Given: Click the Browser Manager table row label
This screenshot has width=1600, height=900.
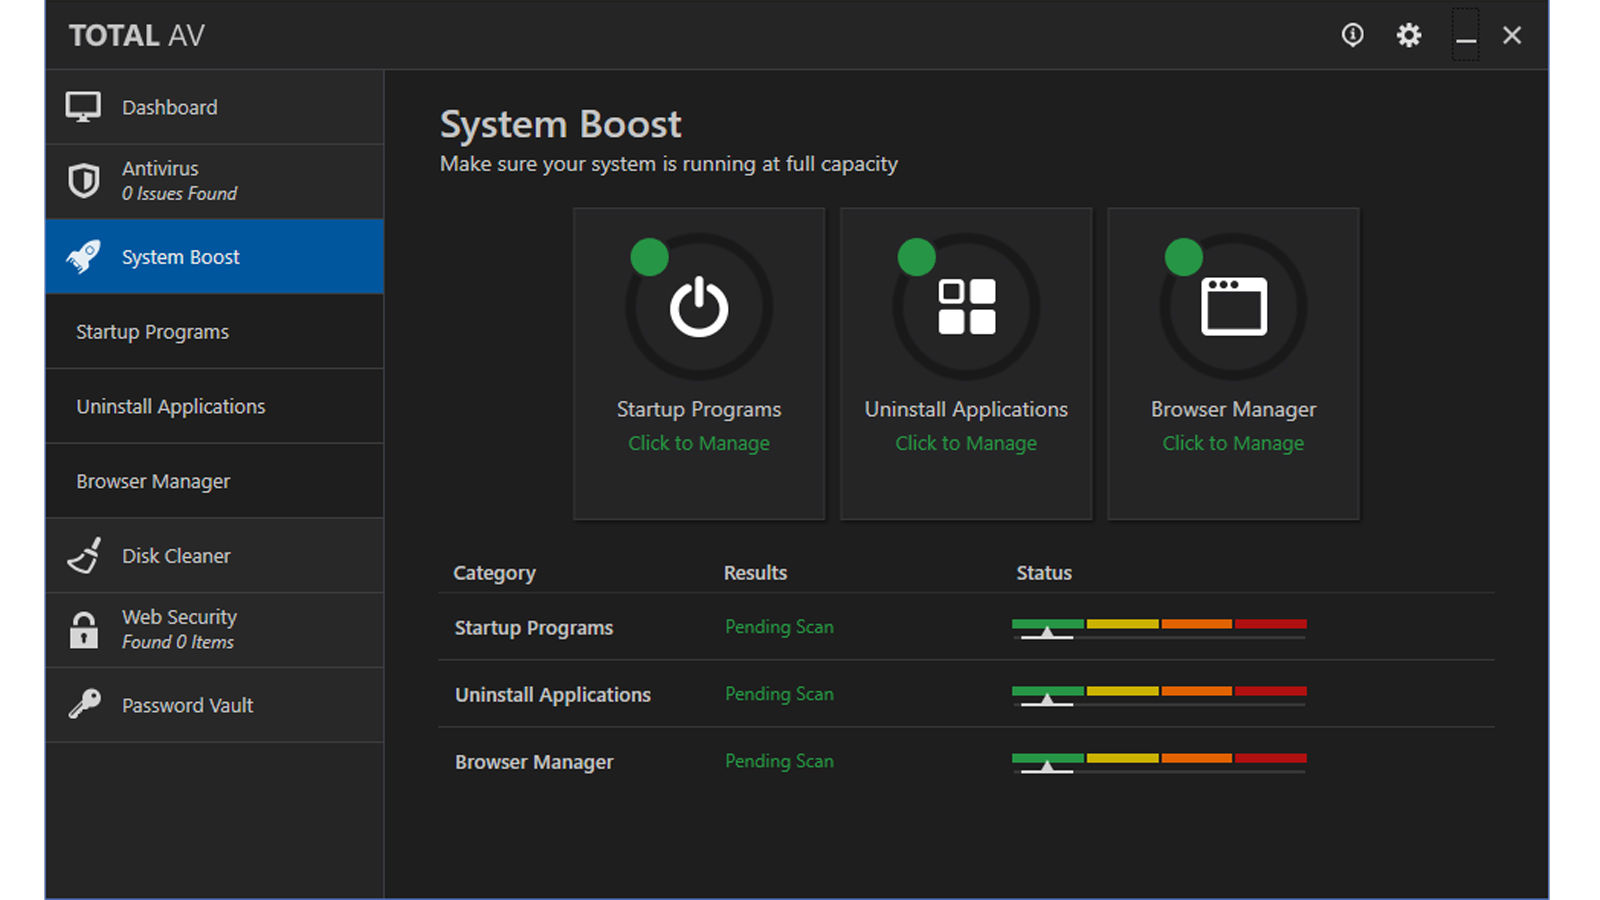Looking at the screenshot, I should 534,762.
